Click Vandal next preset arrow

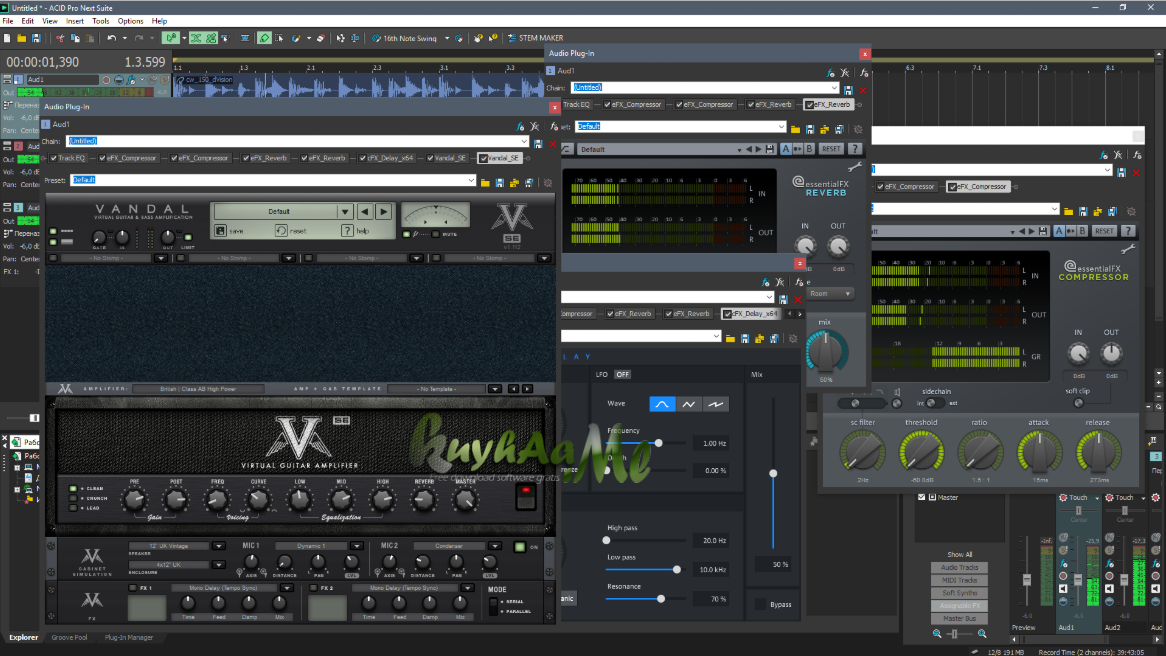(384, 211)
